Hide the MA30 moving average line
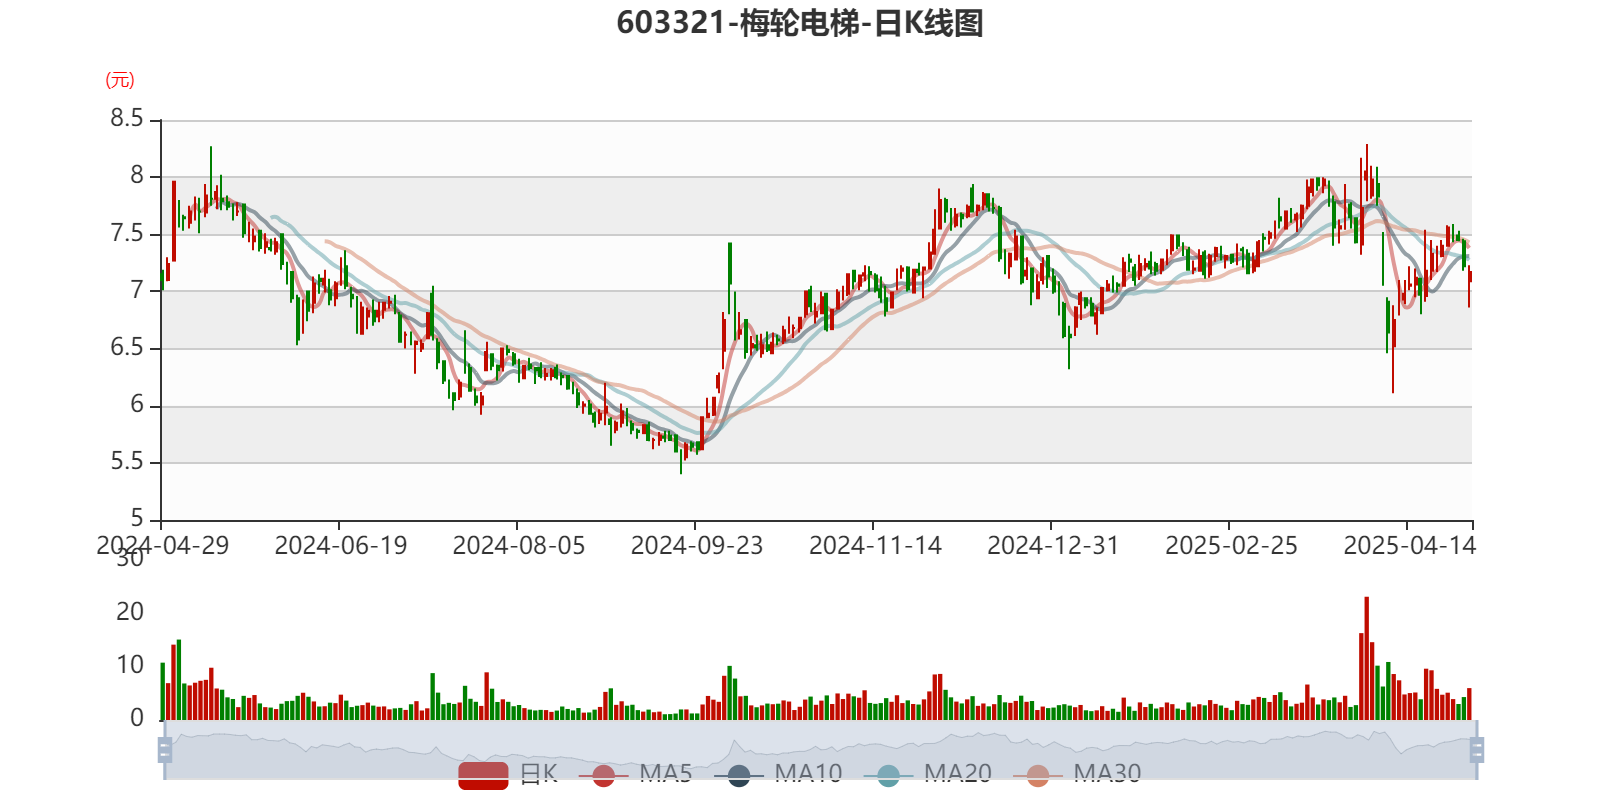The image size is (1600, 800). click(1077, 774)
